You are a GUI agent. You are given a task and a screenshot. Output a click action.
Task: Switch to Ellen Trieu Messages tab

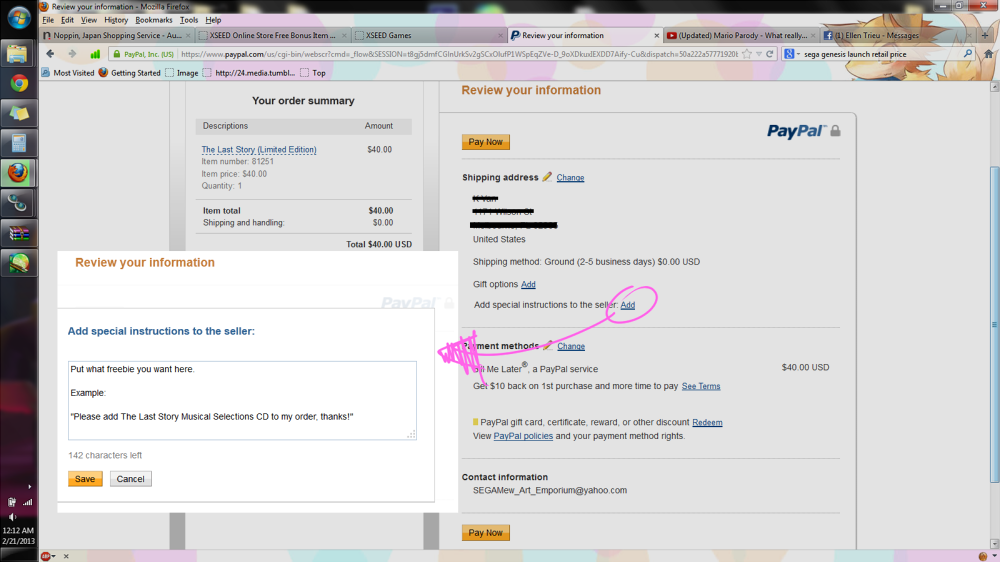click(x=897, y=36)
